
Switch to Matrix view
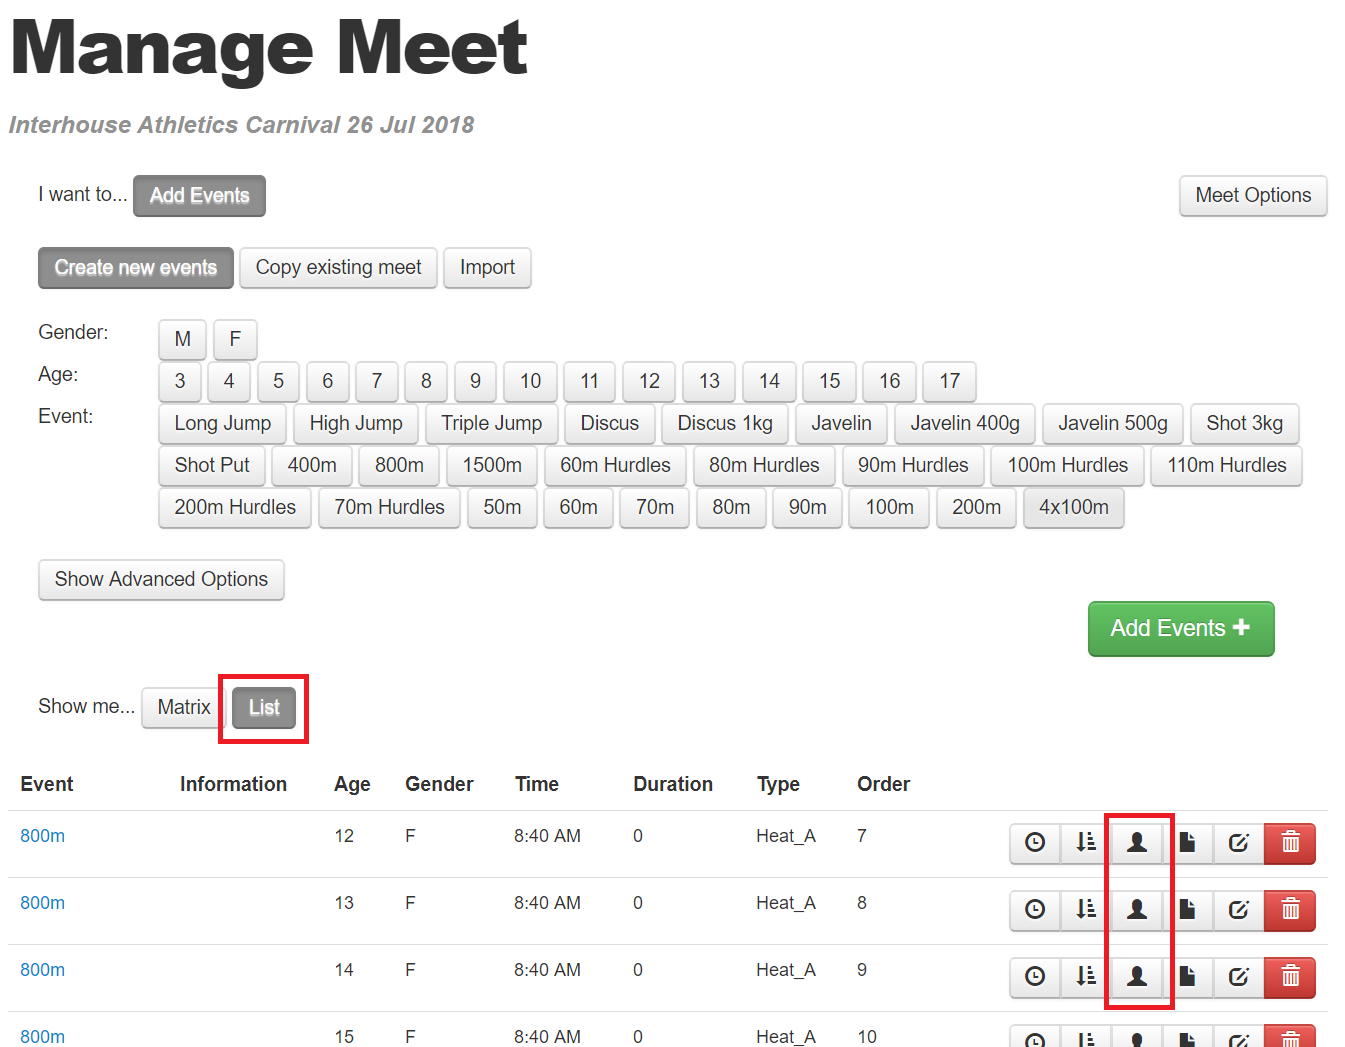click(x=184, y=707)
